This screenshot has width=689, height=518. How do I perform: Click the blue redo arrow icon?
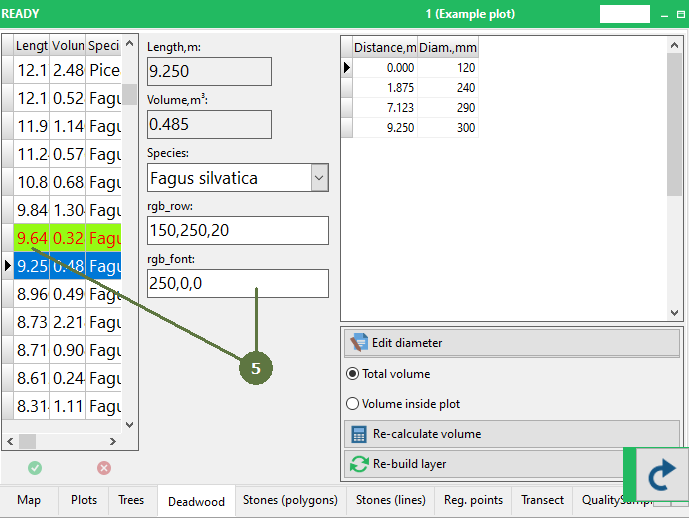661,476
